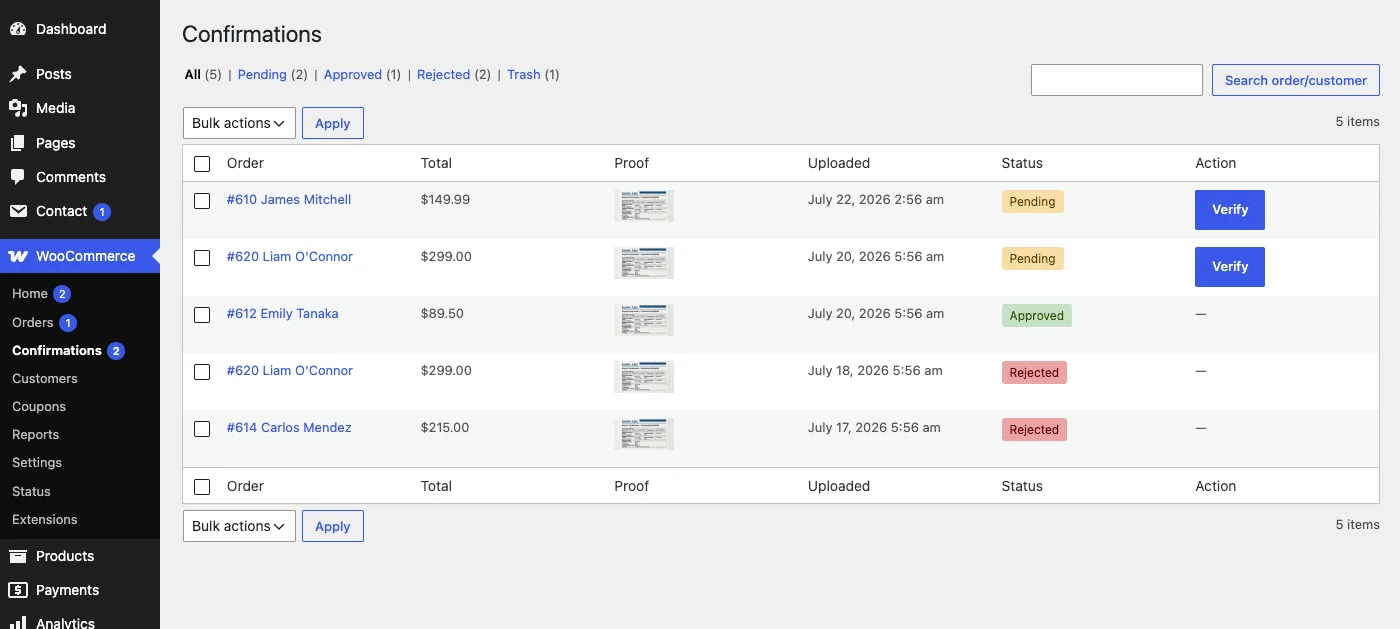Viewport: 1400px width, 629px height.
Task: Open rejected order link #620 Liam O'Connor
Action: click(x=290, y=371)
